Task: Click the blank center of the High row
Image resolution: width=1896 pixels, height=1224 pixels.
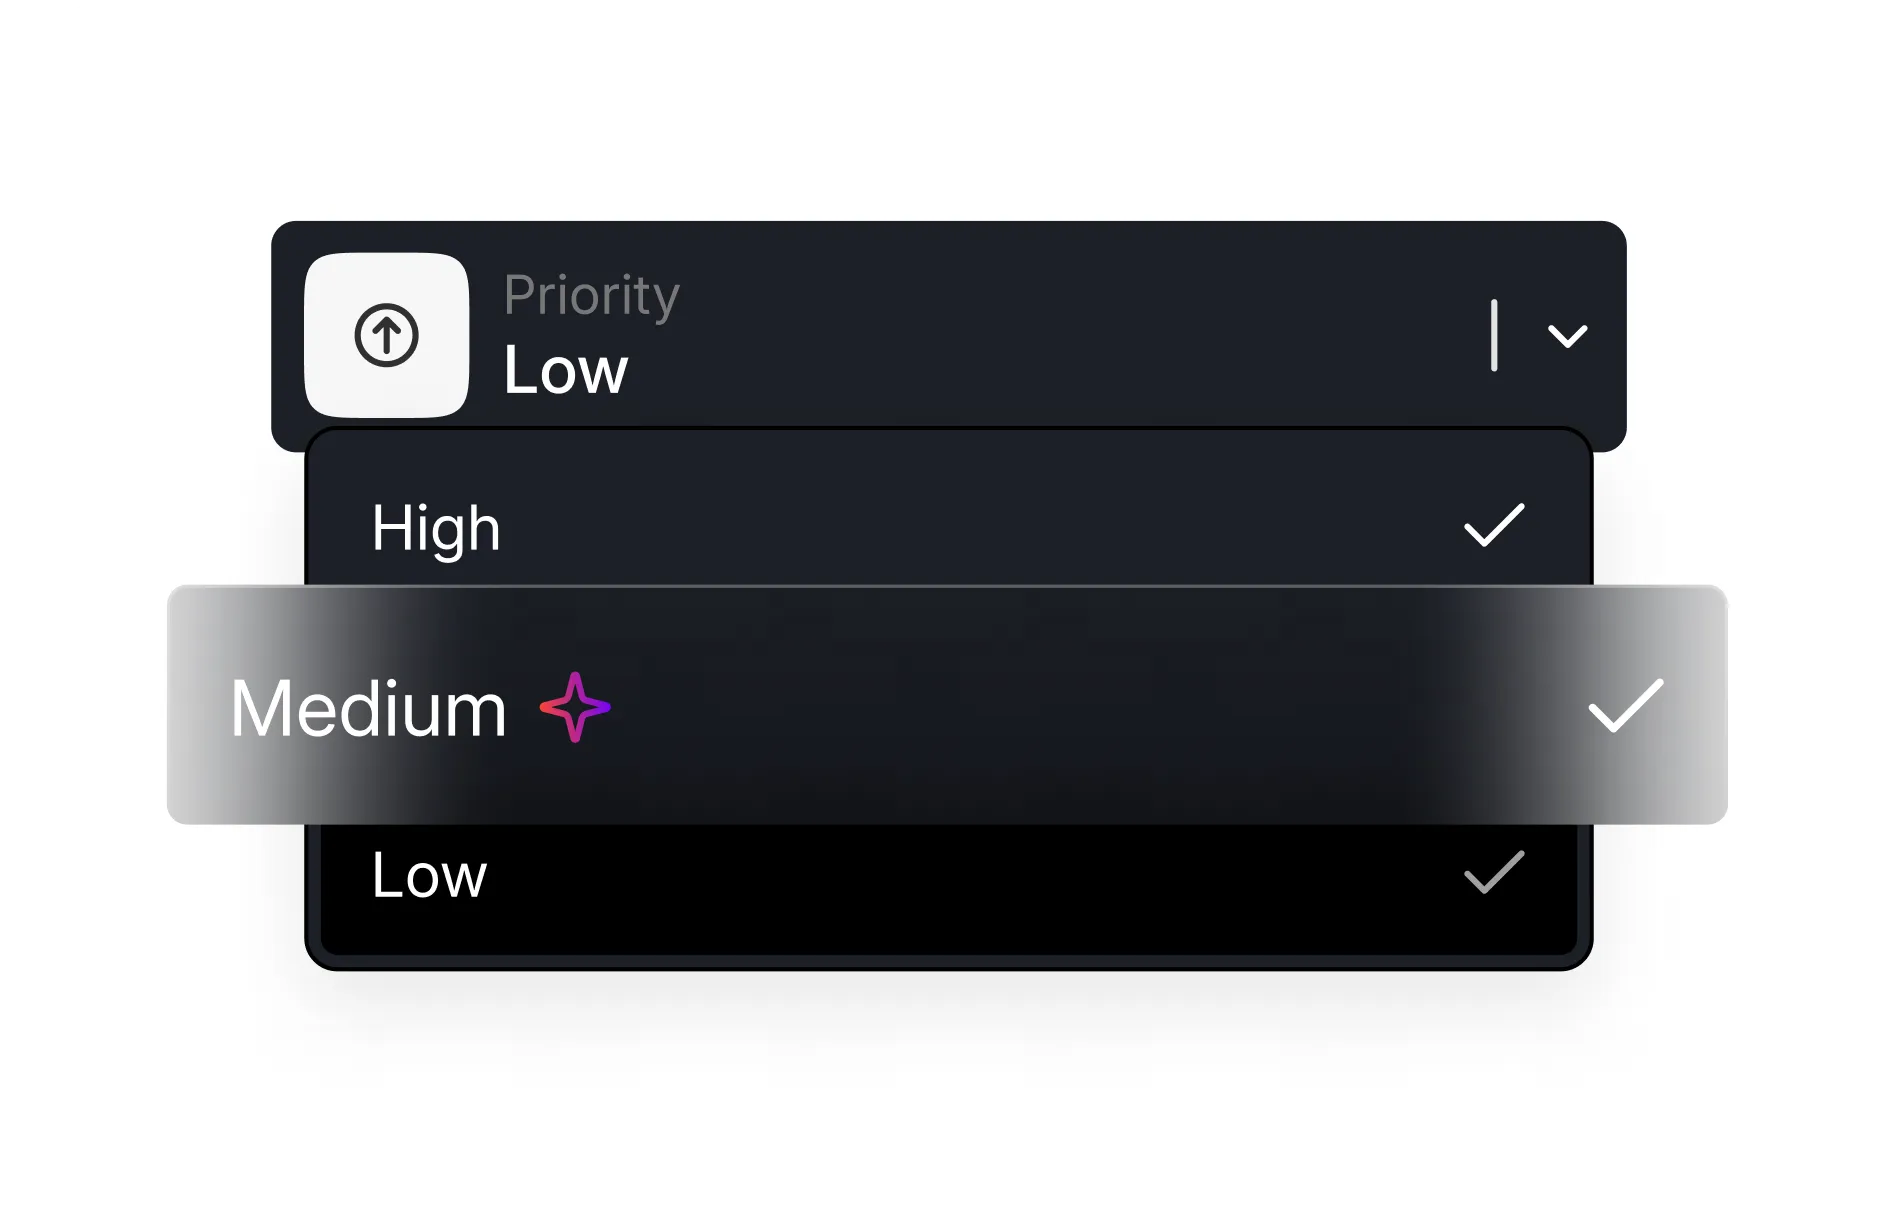Action: pyautogui.click(x=950, y=526)
